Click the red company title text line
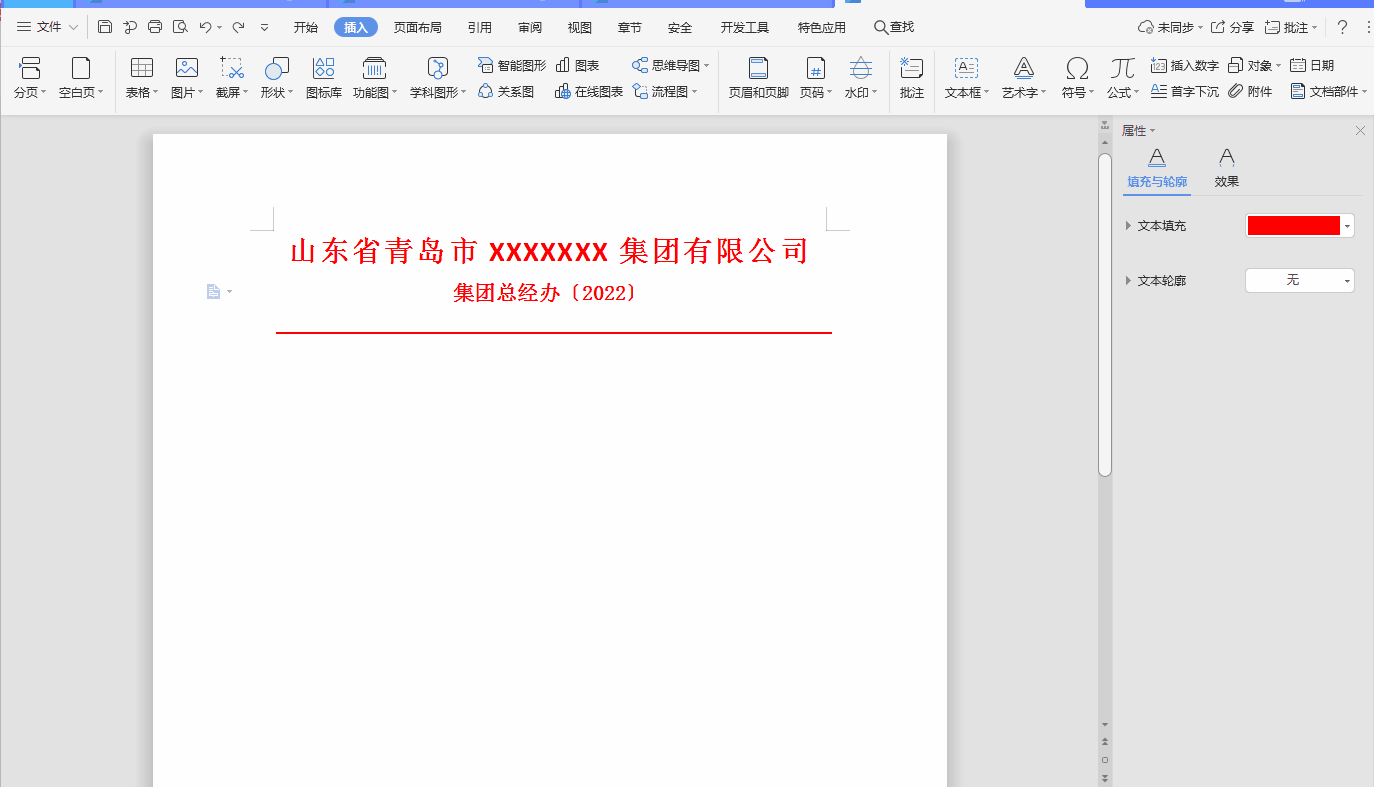1374x787 pixels. point(549,251)
